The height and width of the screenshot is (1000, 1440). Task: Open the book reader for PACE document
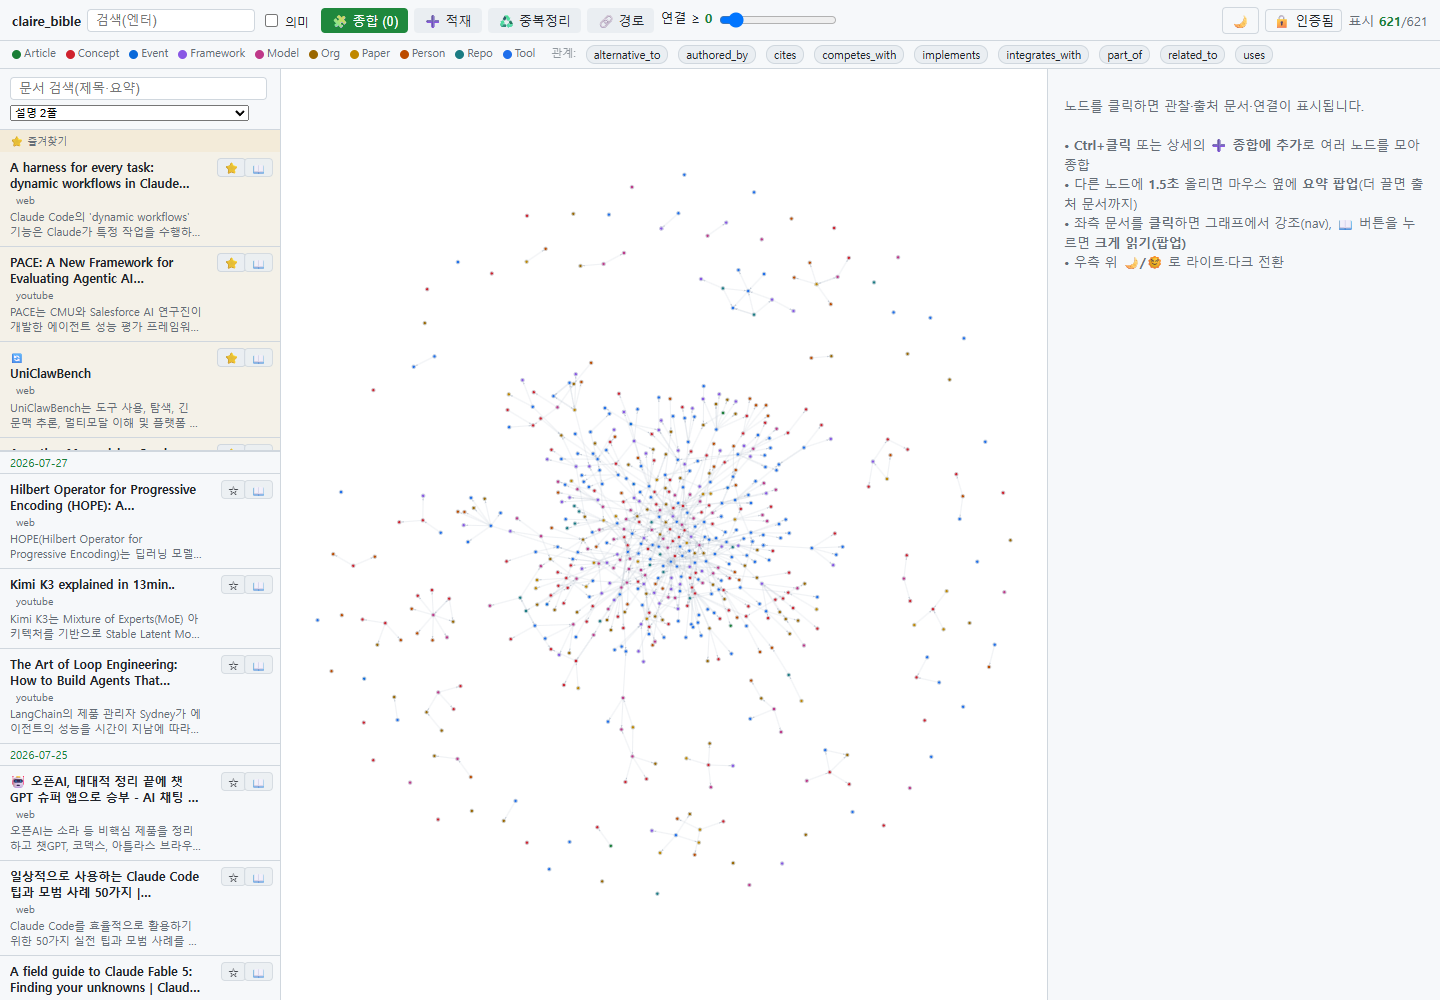258,263
